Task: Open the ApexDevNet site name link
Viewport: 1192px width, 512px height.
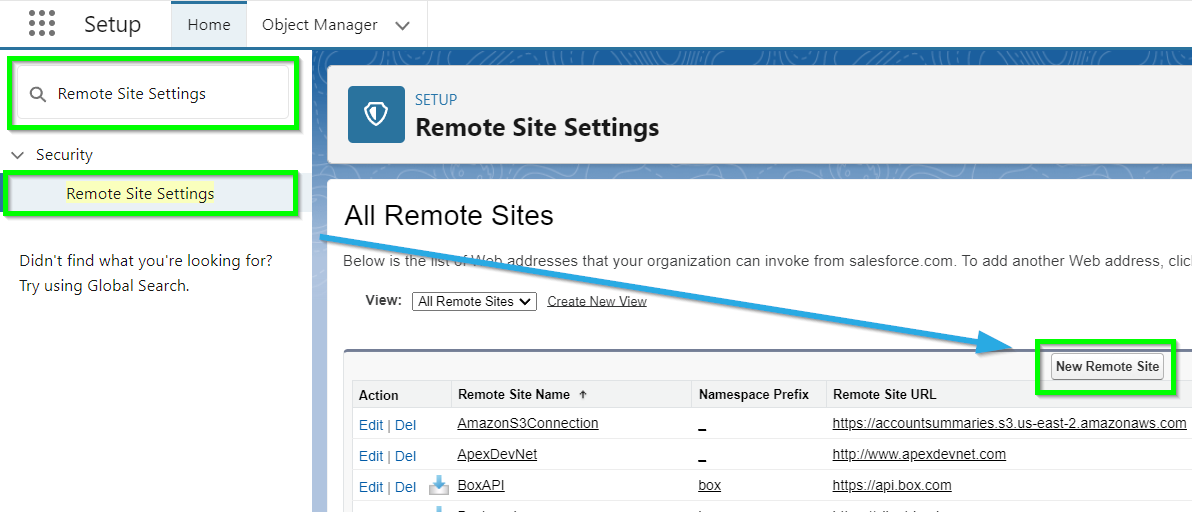Action: tap(497, 454)
